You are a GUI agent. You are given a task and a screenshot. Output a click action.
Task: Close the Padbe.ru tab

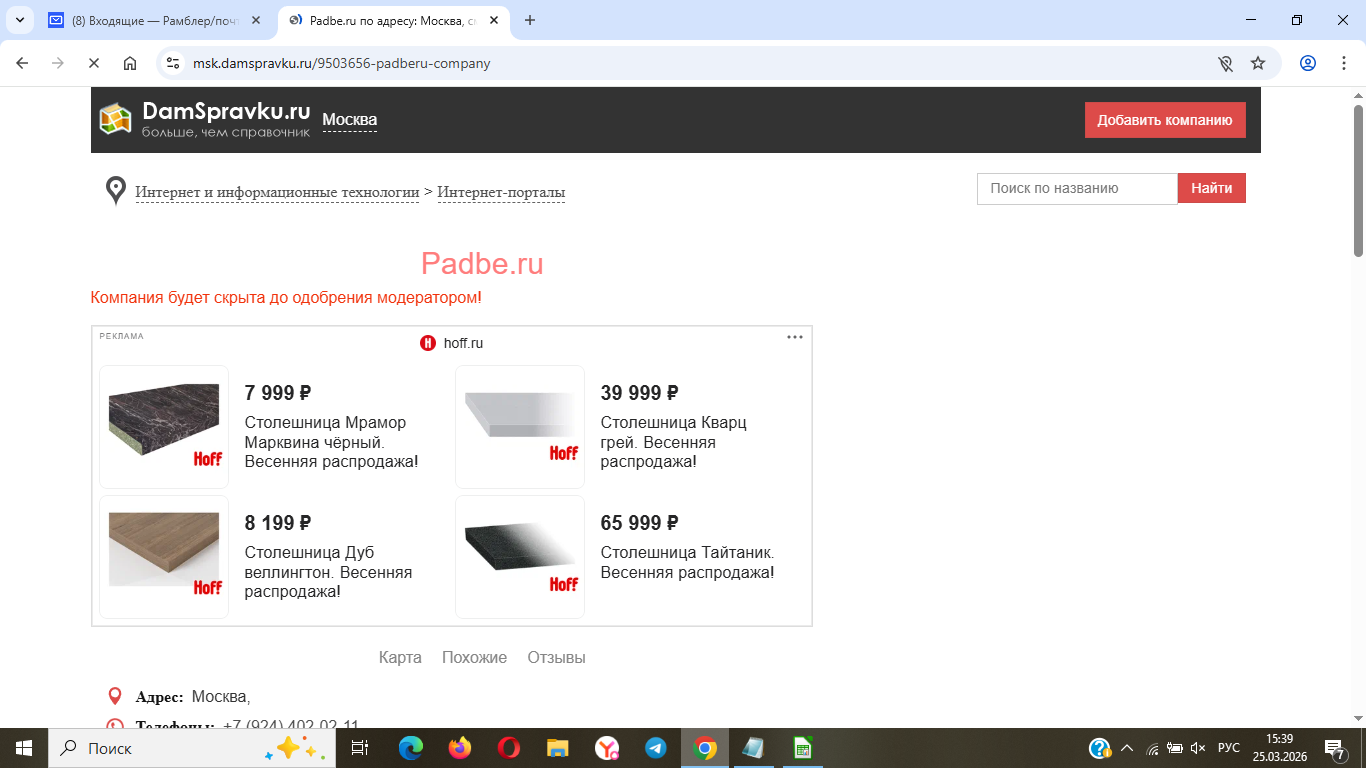click(493, 20)
